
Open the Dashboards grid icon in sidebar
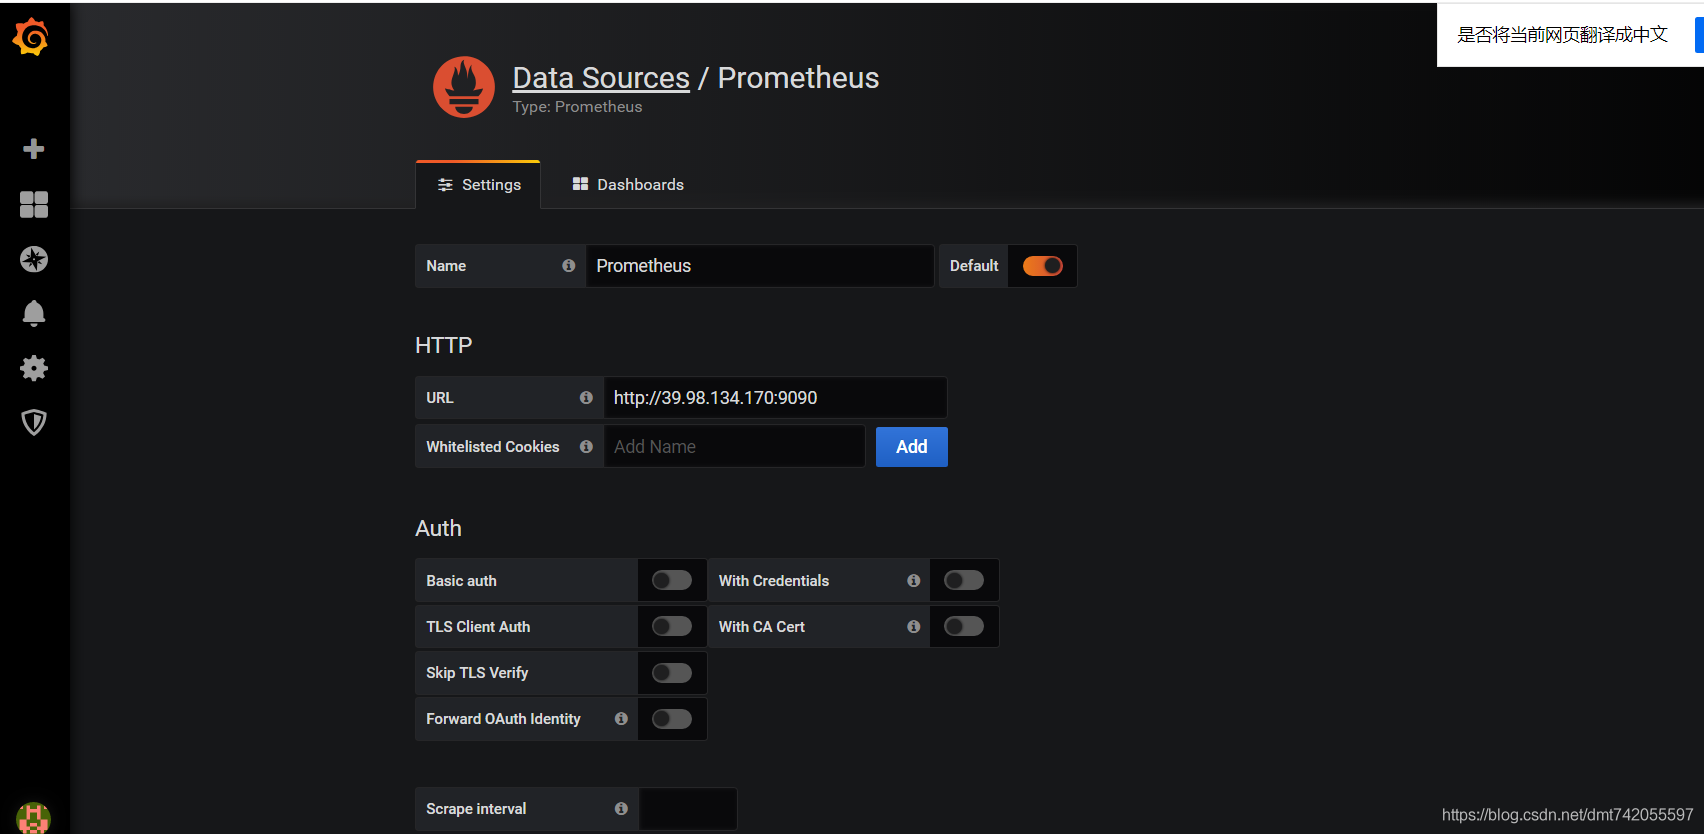tap(34, 204)
